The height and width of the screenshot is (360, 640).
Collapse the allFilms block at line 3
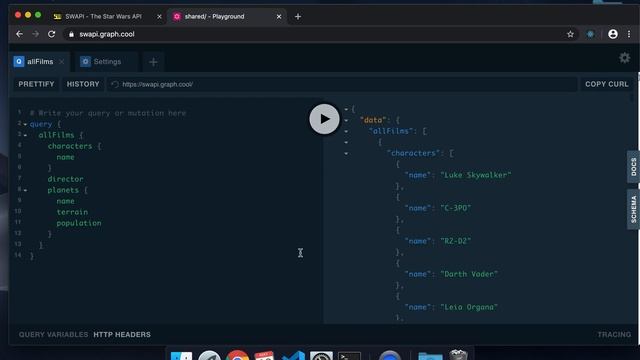coord(25,136)
